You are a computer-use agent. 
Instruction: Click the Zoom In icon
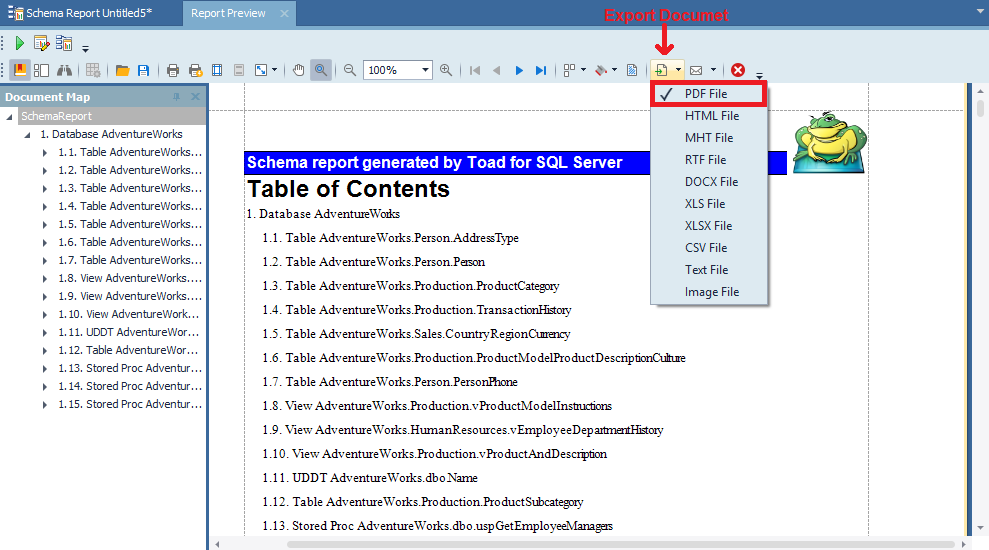[446, 70]
